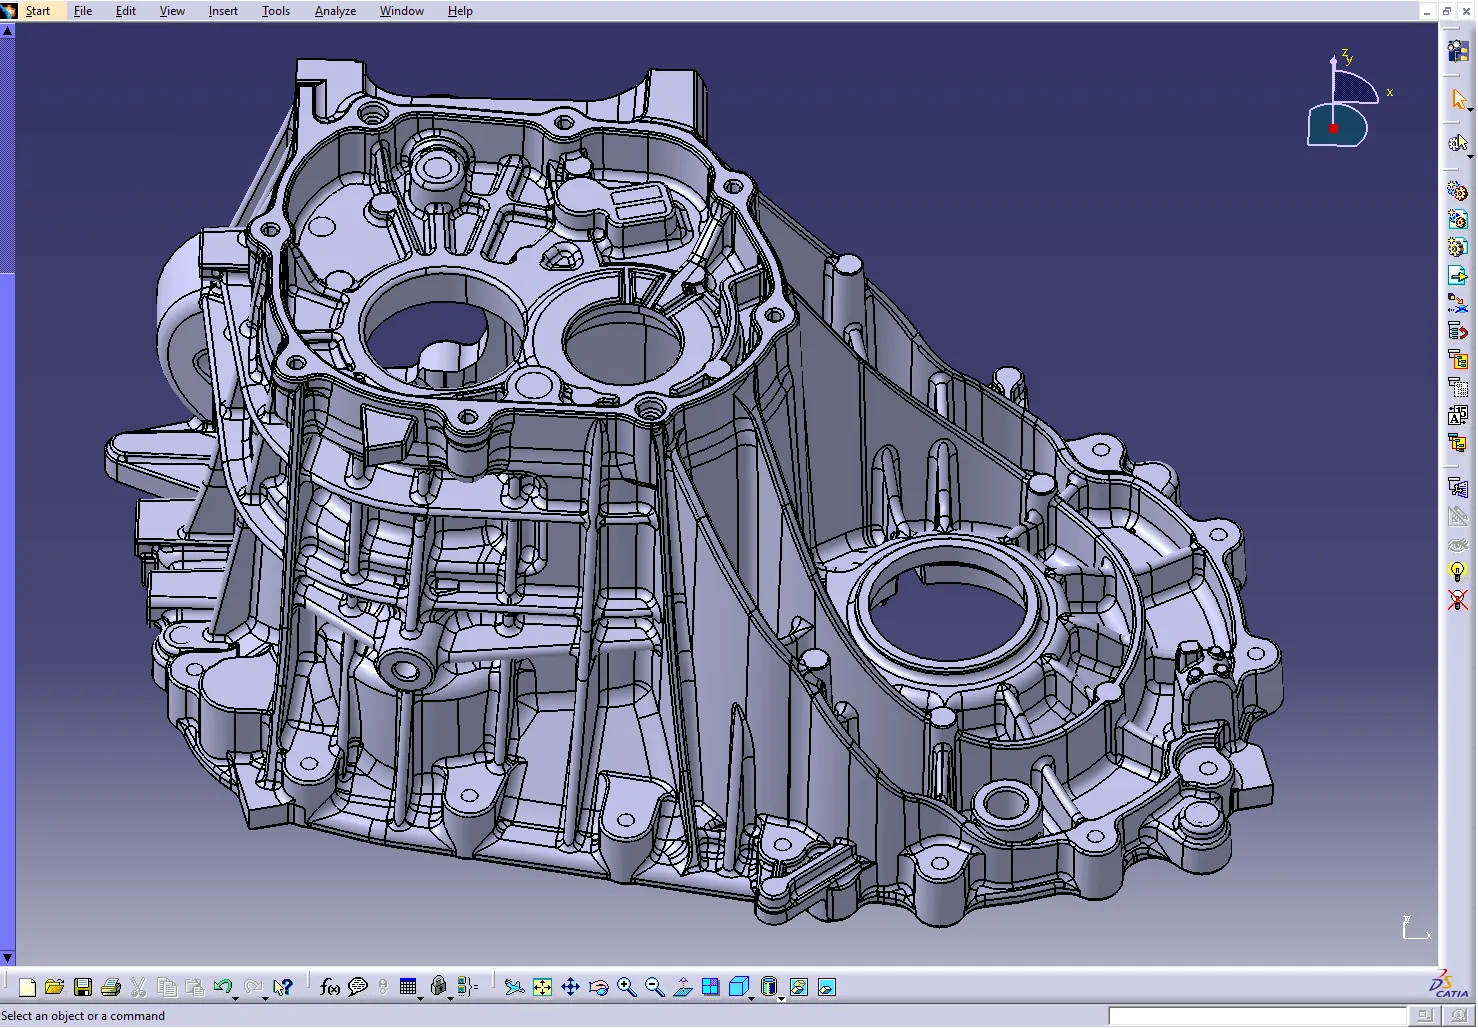Click the Zoom In magnifier icon
The width and height of the screenshot is (1478, 1028).
(627, 986)
